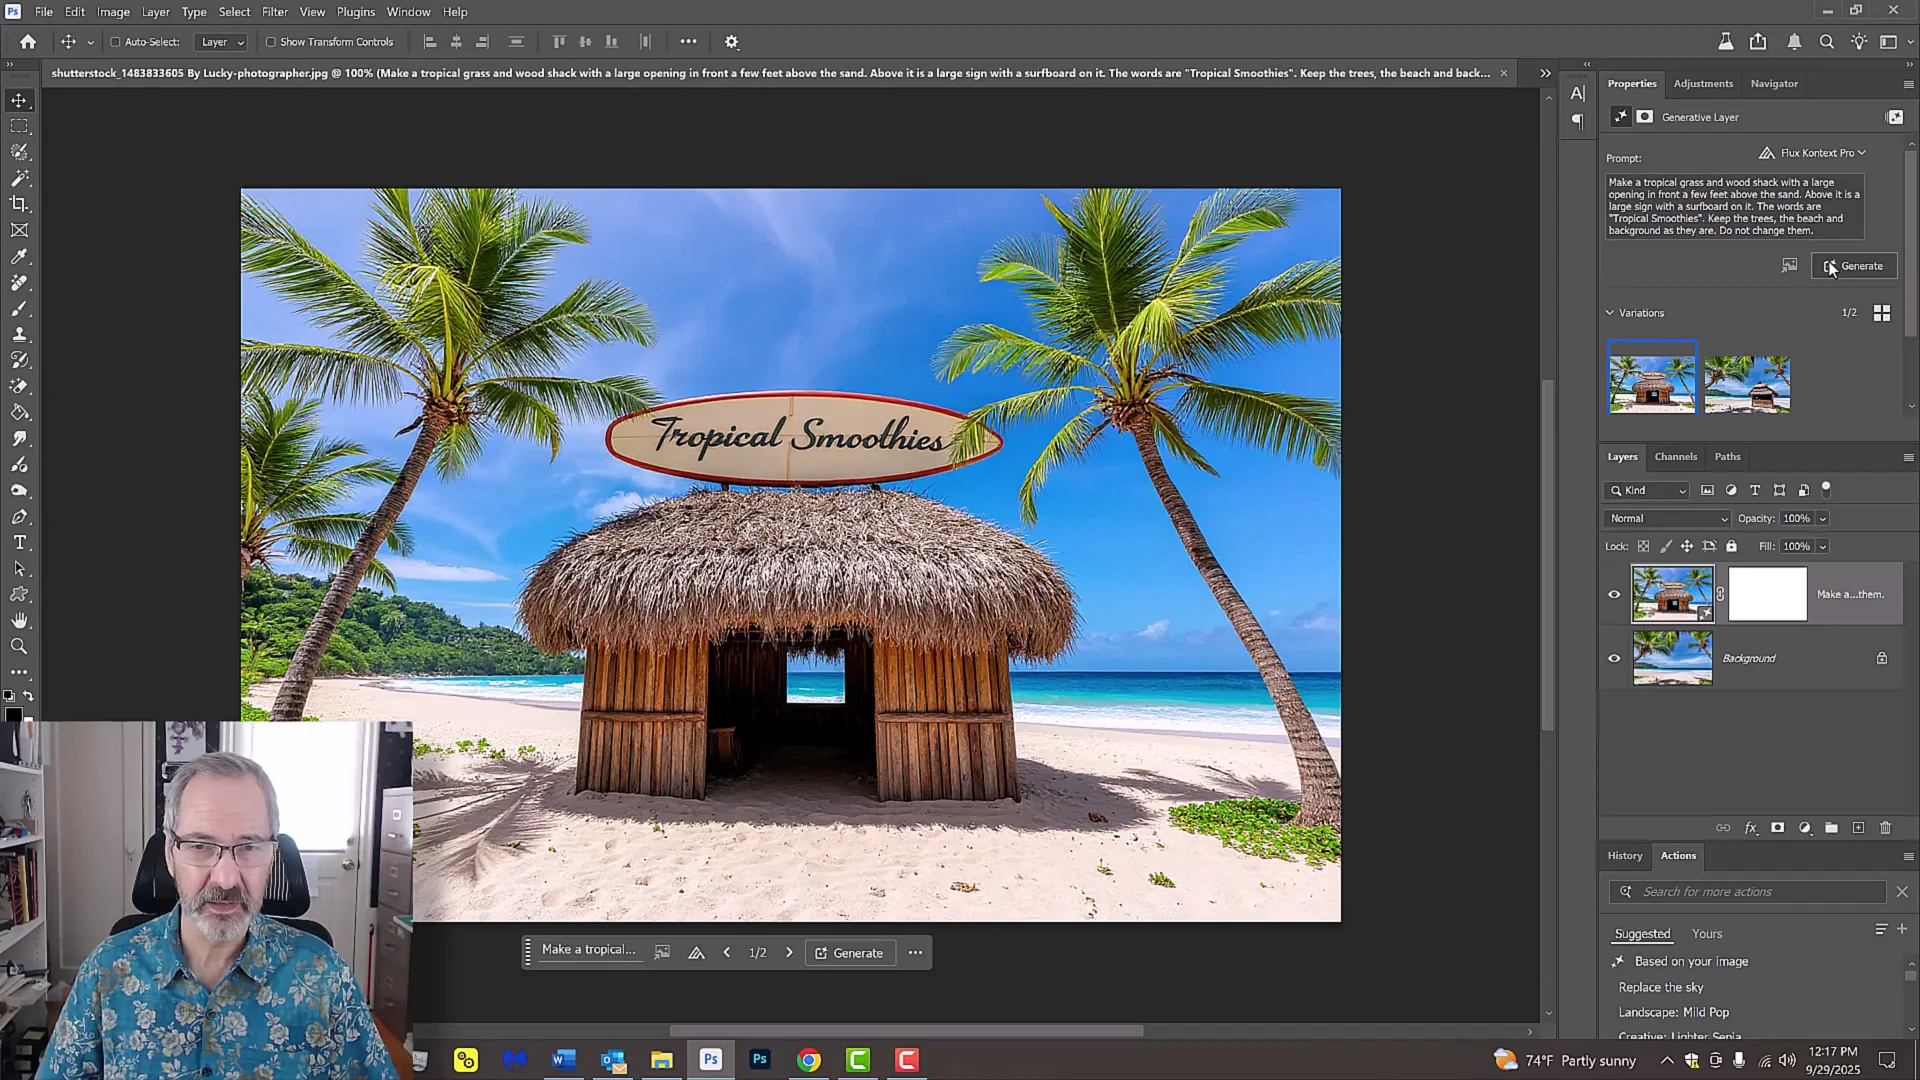Open the blending mode dropdown showing Normal
Image resolution: width=1920 pixels, height=1080 pixels.
click(1667, 518)
